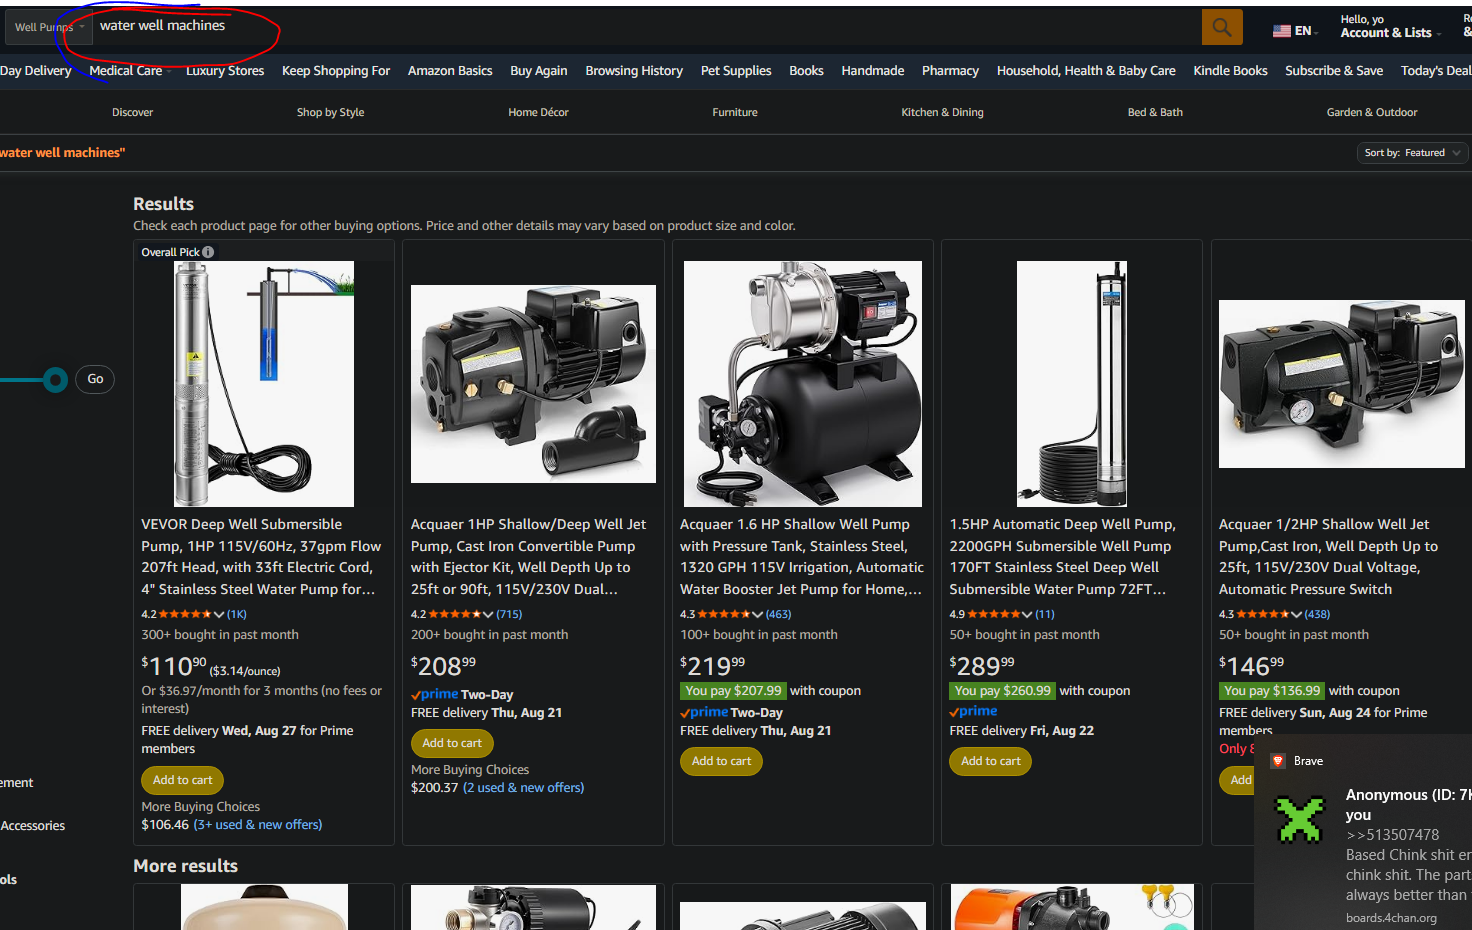Open the Books nav link
The width and height of the screenshot is (1472, 930).
point(806,71)
